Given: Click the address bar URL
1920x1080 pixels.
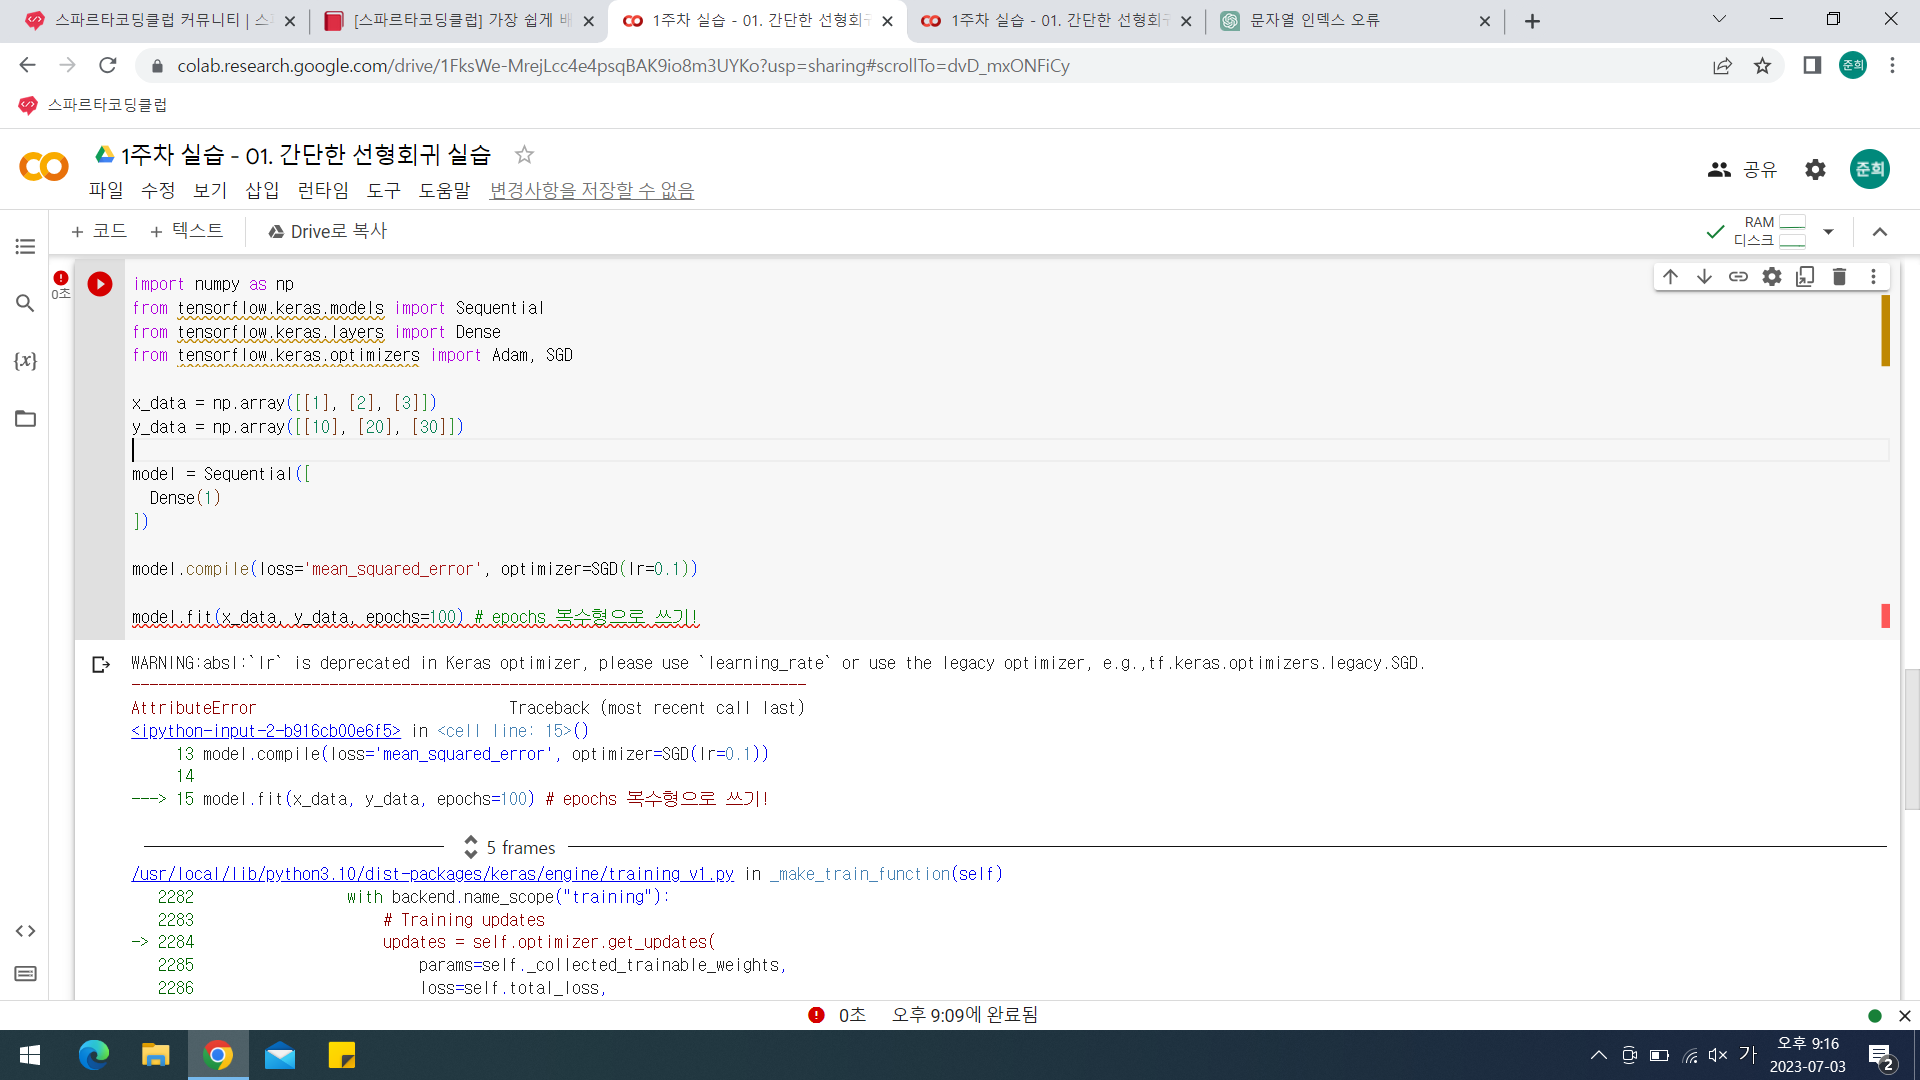Looking at the screenshot, I should pos(623,66).
